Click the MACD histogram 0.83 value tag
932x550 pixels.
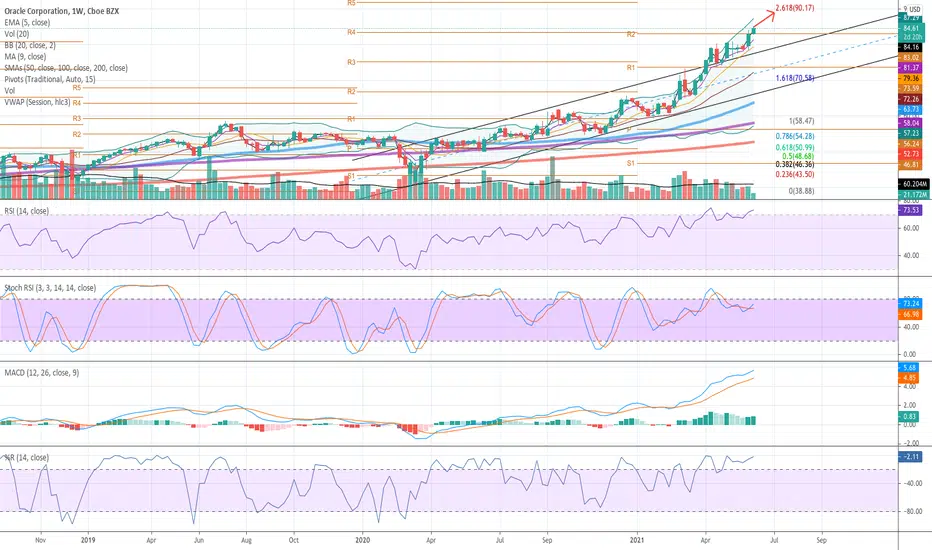pyautogui.click(x=909, y=417)
